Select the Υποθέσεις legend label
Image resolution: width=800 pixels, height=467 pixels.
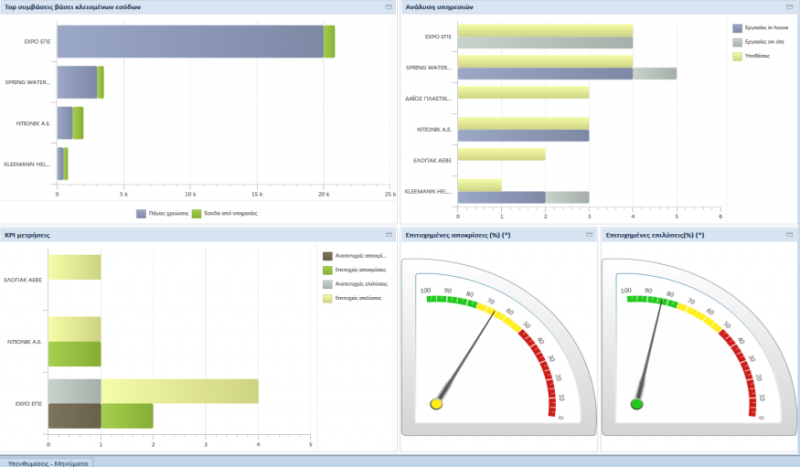click(757, 56)
